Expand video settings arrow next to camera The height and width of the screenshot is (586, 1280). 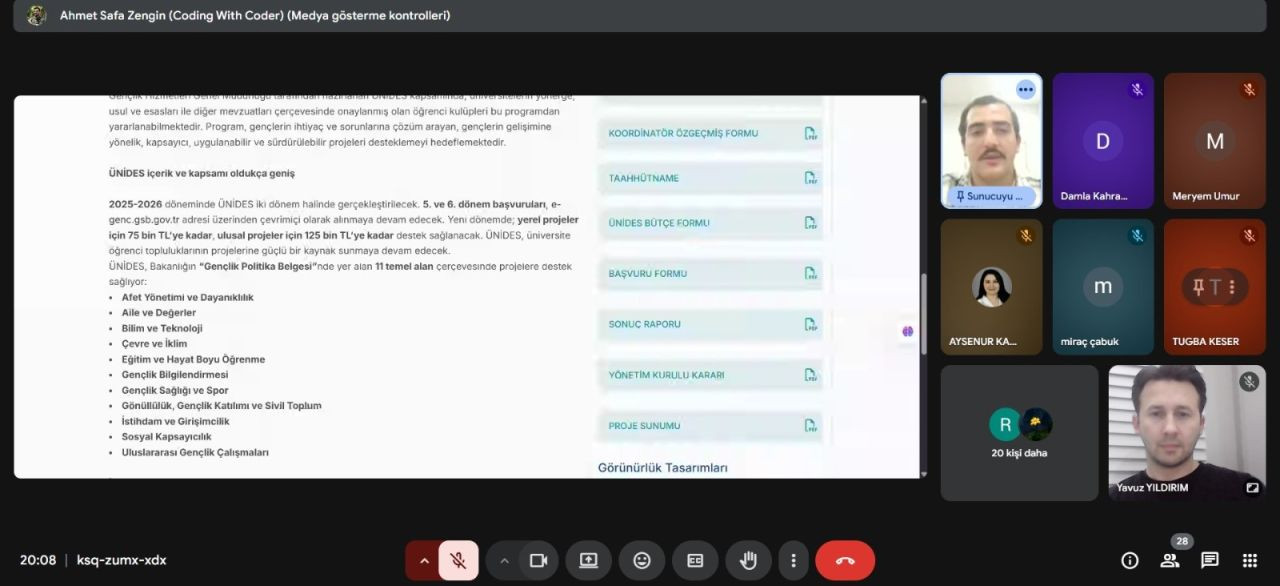(x=504, y=561)
